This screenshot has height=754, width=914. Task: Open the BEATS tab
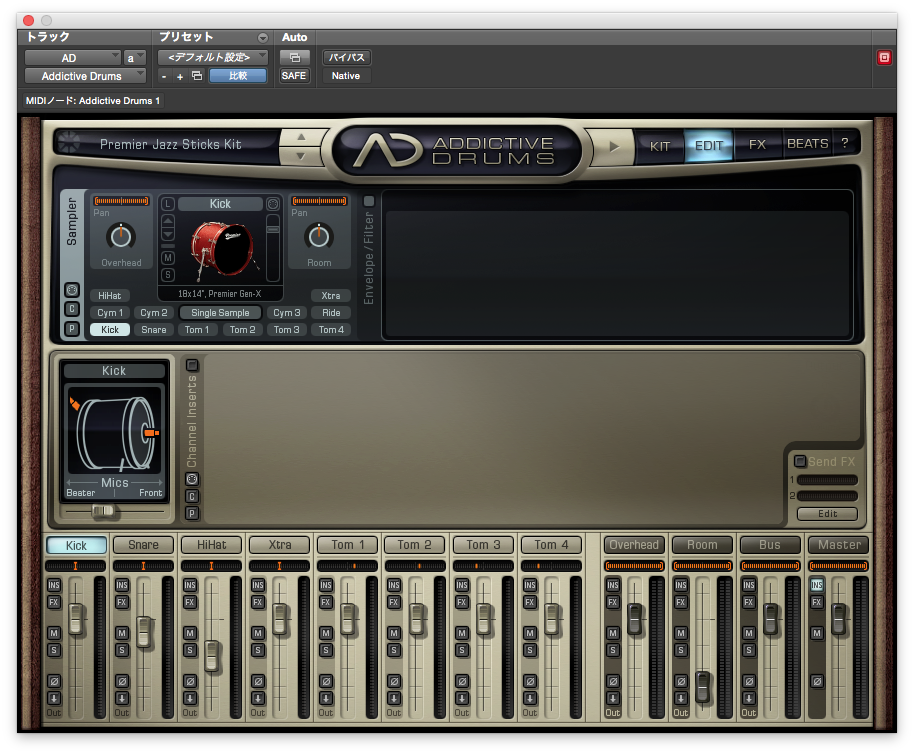(x=807, y=143)
